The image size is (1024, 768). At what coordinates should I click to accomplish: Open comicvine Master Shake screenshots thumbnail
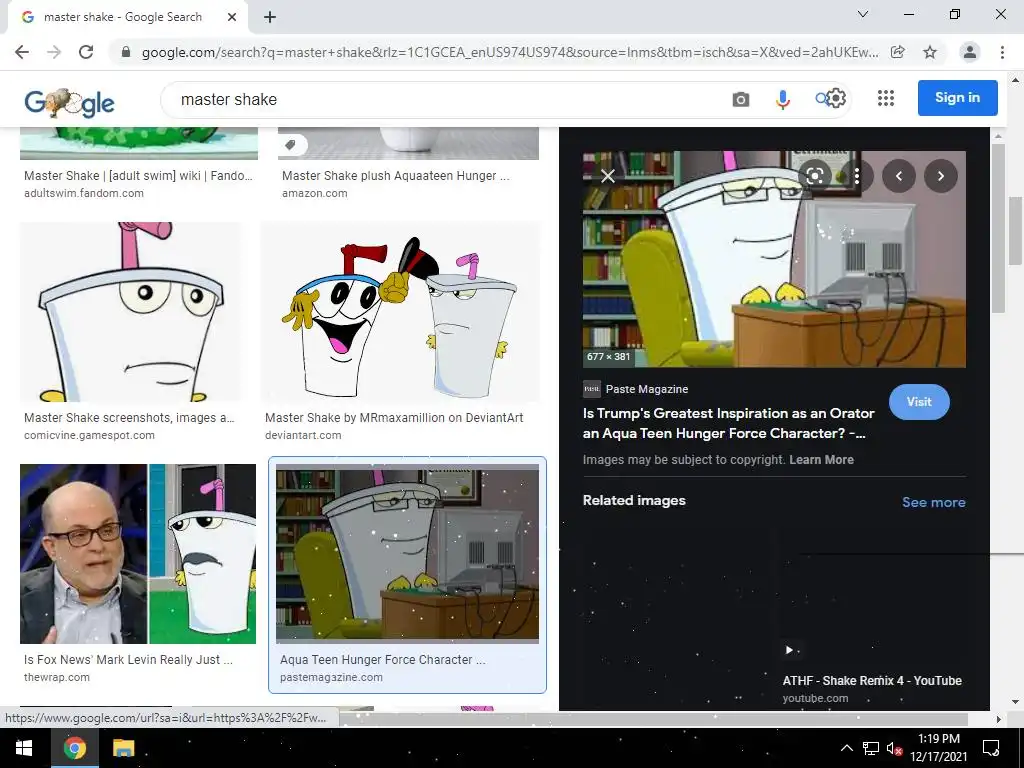click(x=131, y=312)
